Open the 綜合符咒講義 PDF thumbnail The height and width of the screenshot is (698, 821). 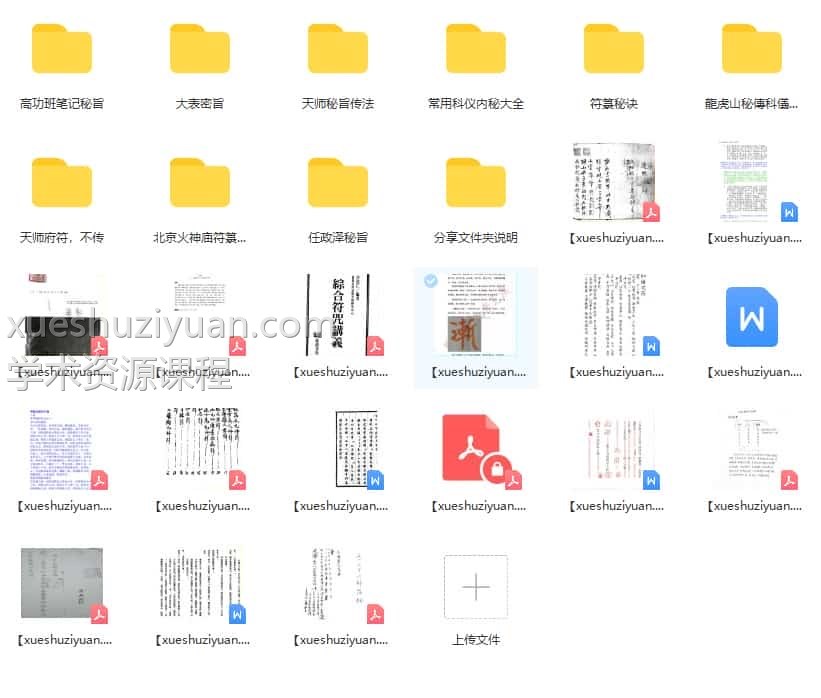point(338,316)
